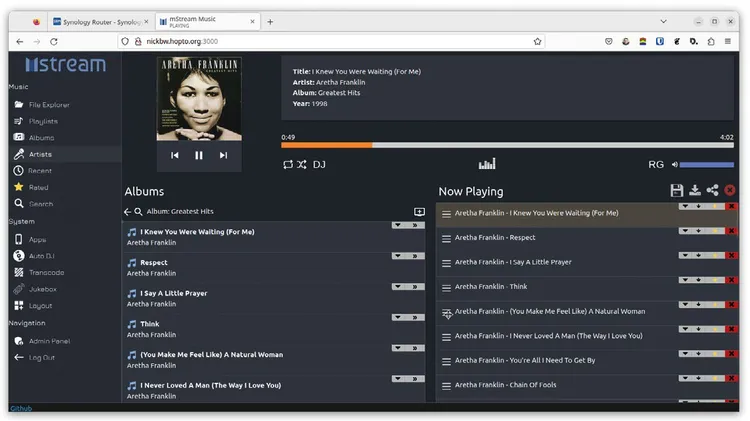This screenshot has height=421, width=750.
Task: Switch to the Synology Router browser tab
Action: pyautogui.click(x=102, y=22)
